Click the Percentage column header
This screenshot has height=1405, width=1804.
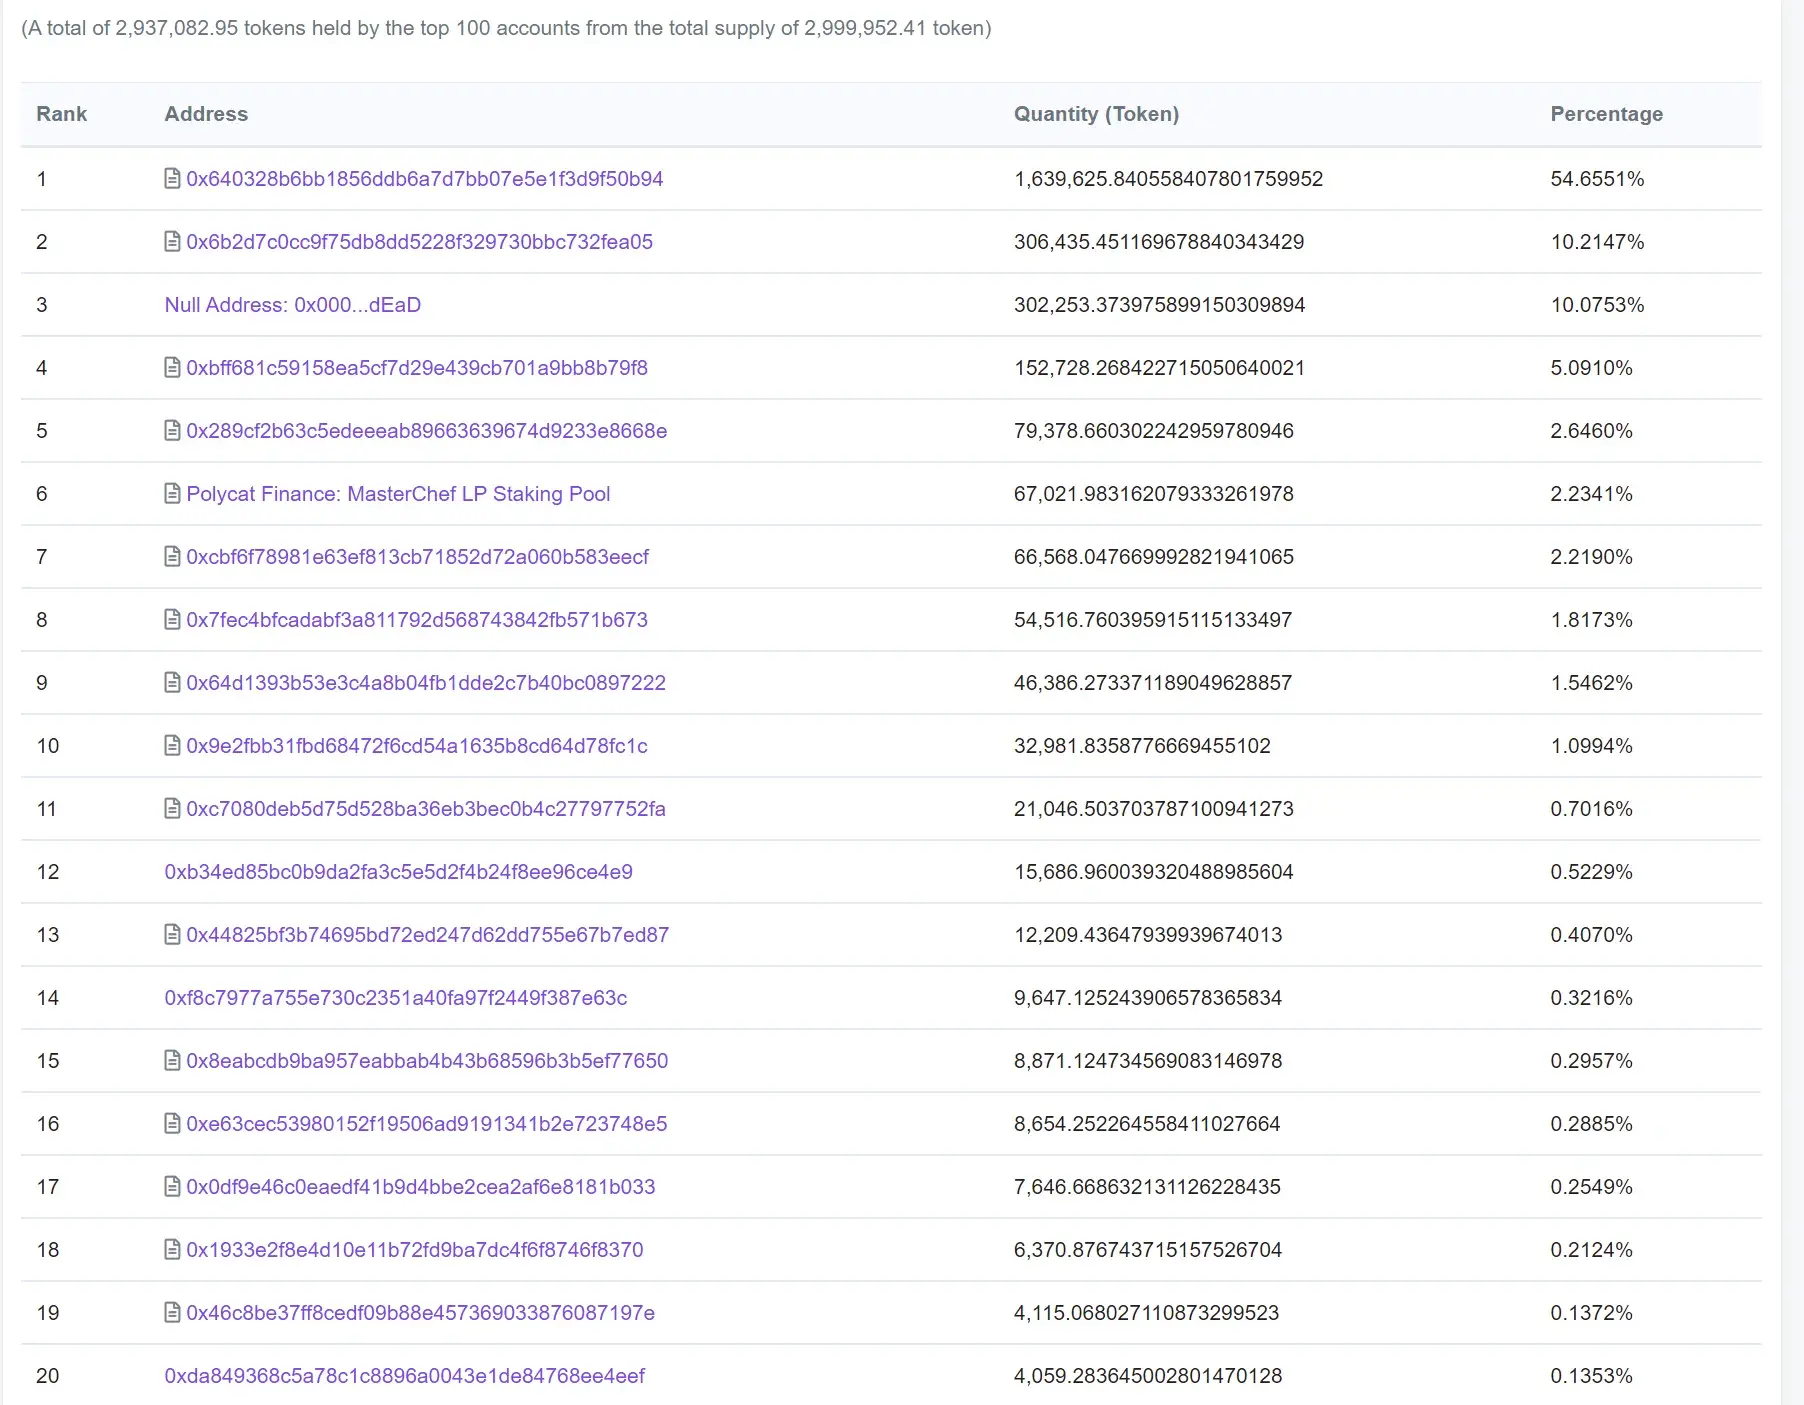[1607, 114]
